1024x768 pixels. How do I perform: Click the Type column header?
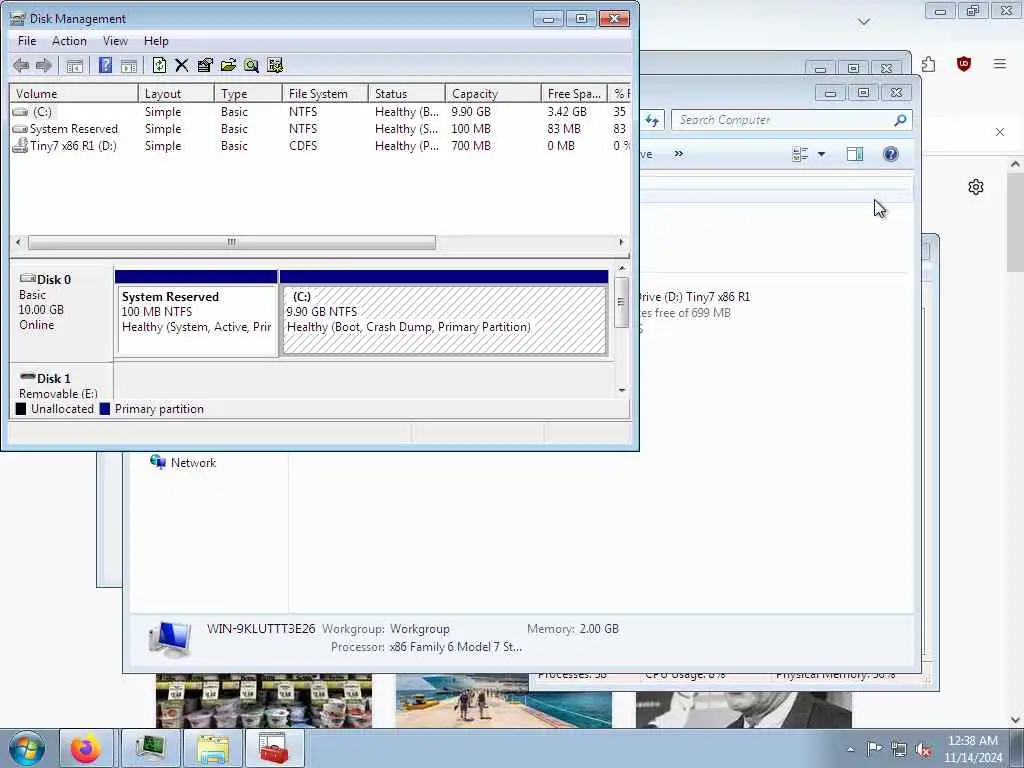[x=248, y=93]
